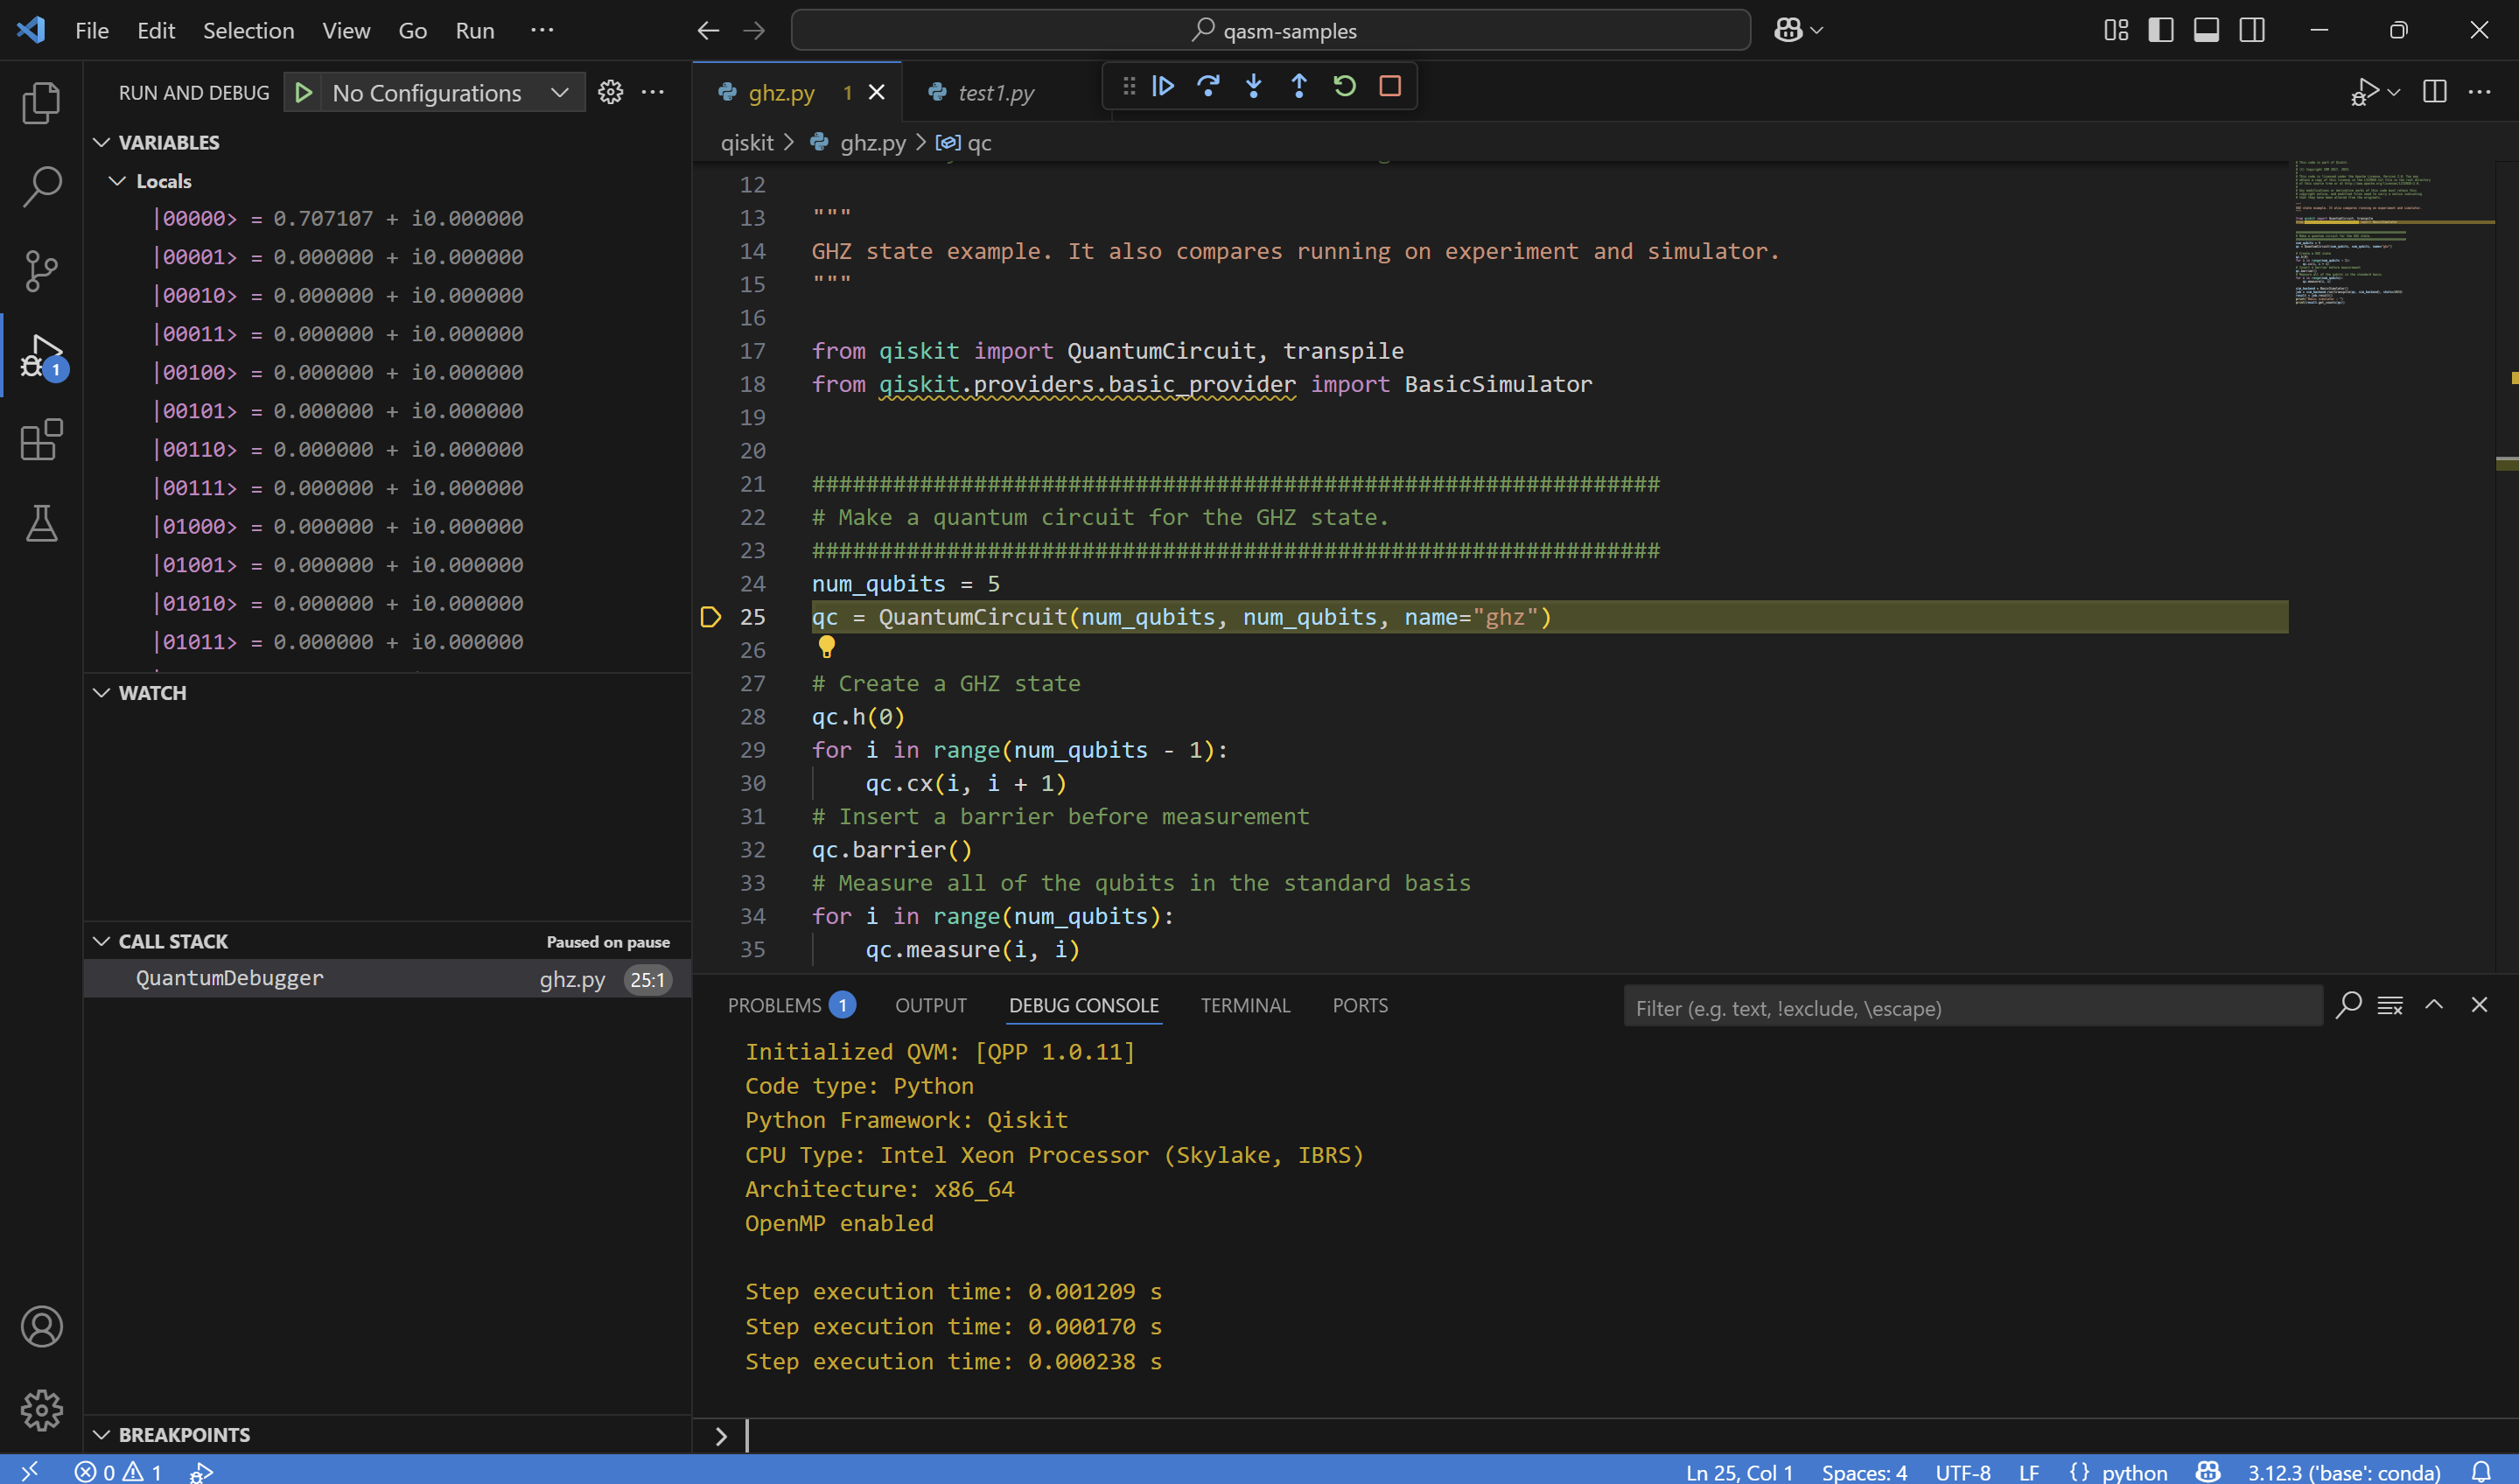Open the Edit menu
The width and height of the screenshot is (2519, 1484).
[x=156, y=30]
